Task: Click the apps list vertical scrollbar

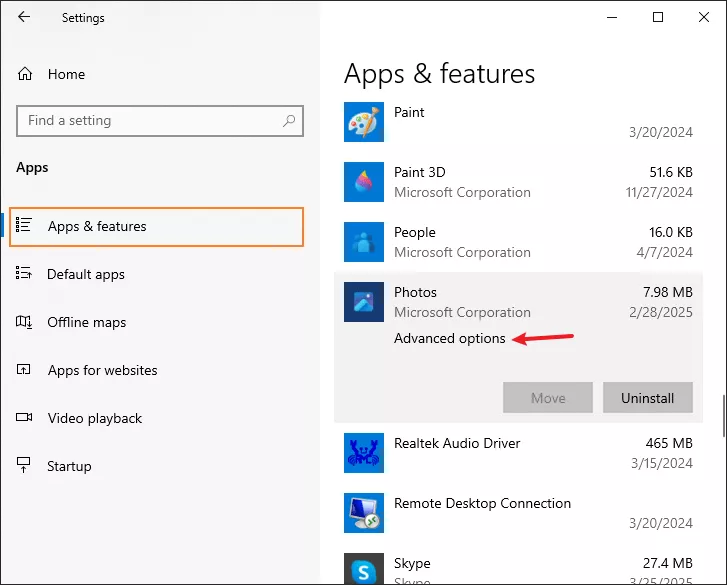Action: click(x=723, y=416)
